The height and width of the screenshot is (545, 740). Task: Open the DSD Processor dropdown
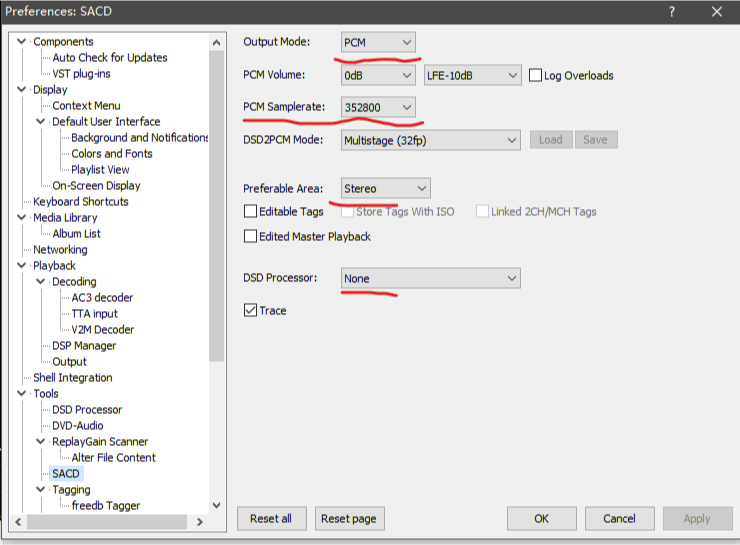[x=430, y=278]
